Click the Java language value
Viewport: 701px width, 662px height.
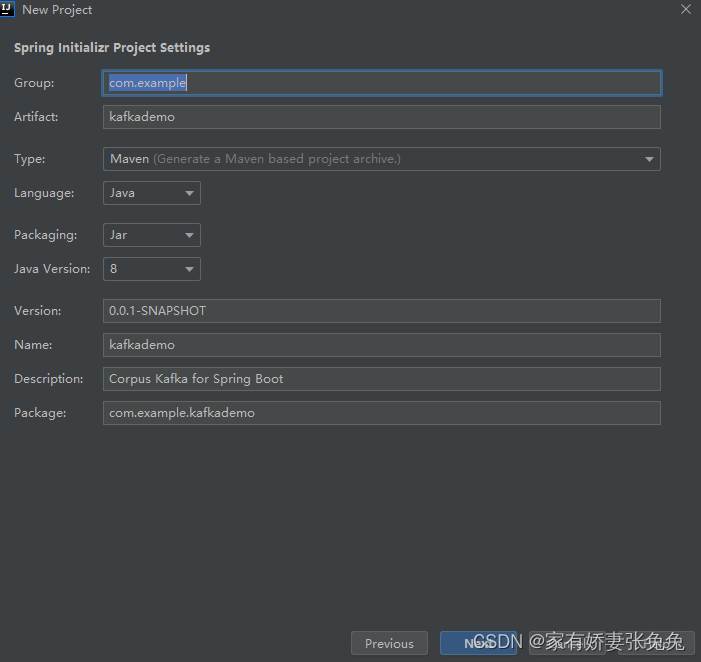click(x=122, y=193)
